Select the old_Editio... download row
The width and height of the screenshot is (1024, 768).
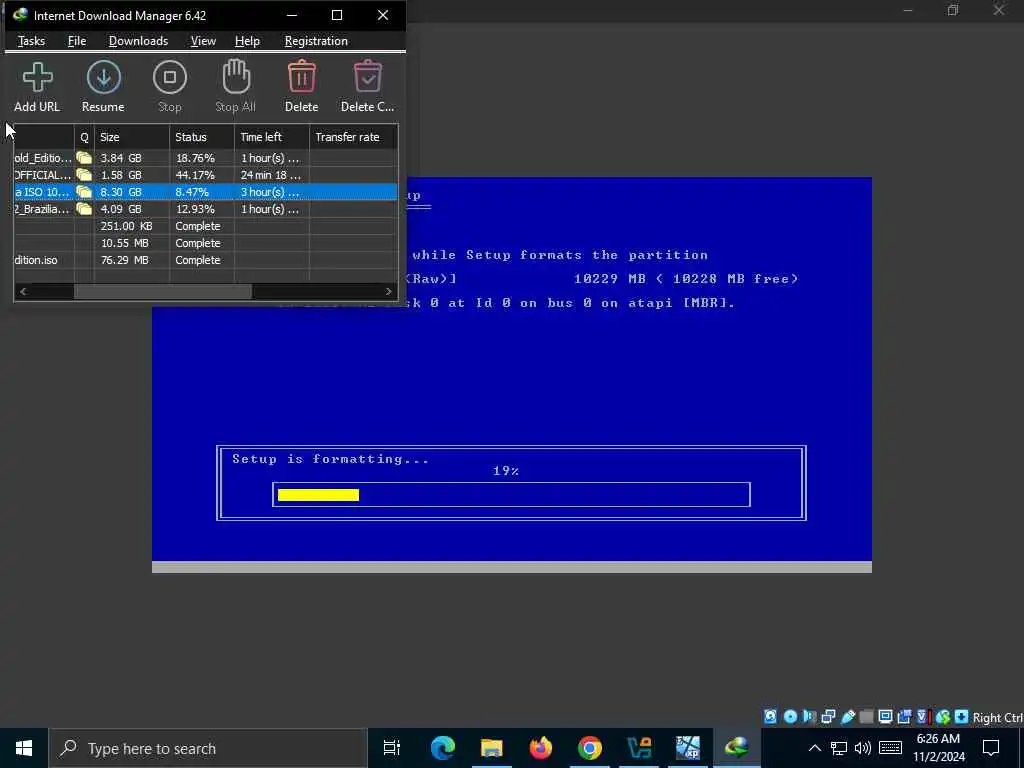(206, 157)
